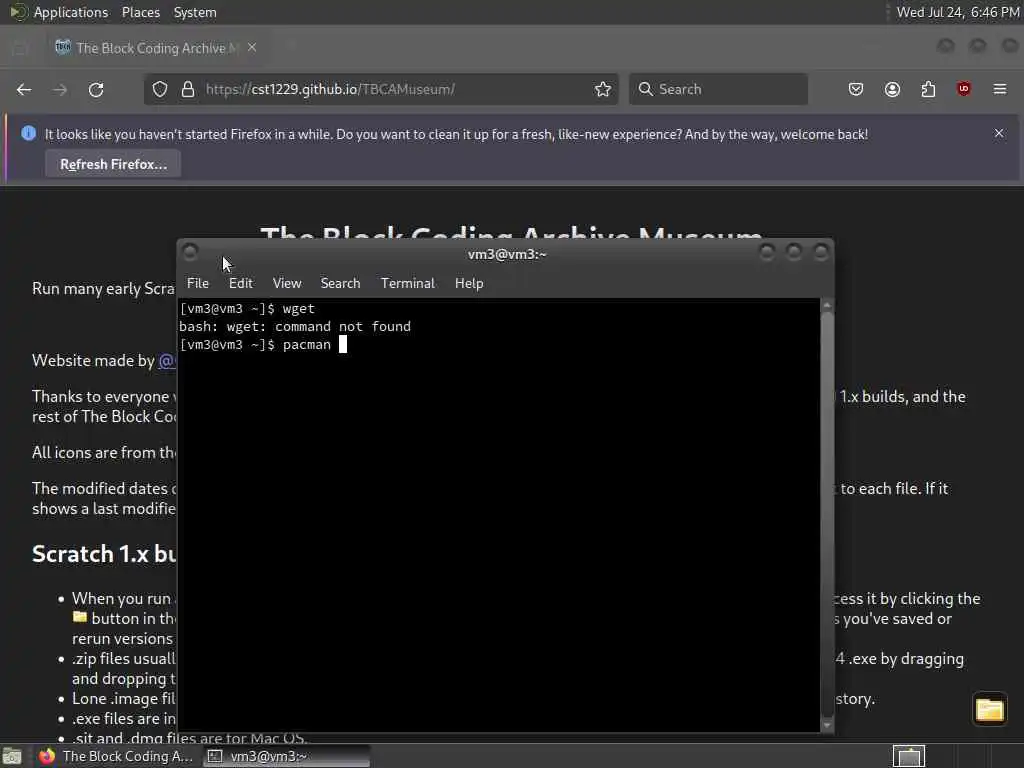
Task: Open the Applications panel menu
Action: pyautogui.click(x=71, y=12)
